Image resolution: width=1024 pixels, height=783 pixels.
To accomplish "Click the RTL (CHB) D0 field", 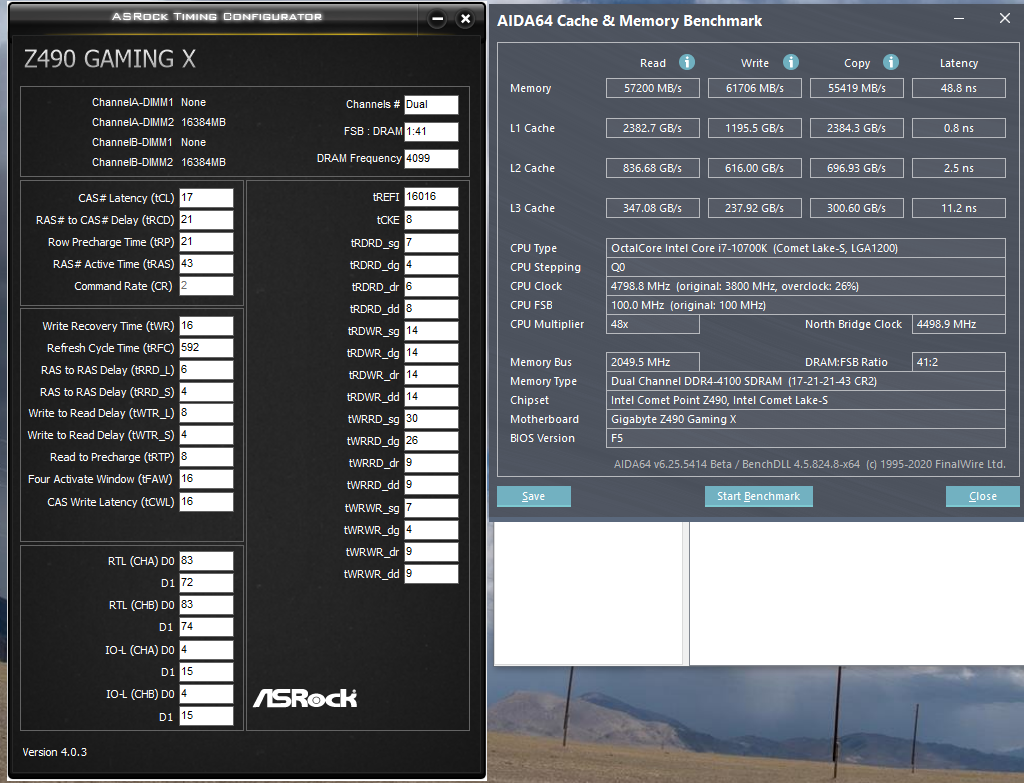I will tap(206, 605).
